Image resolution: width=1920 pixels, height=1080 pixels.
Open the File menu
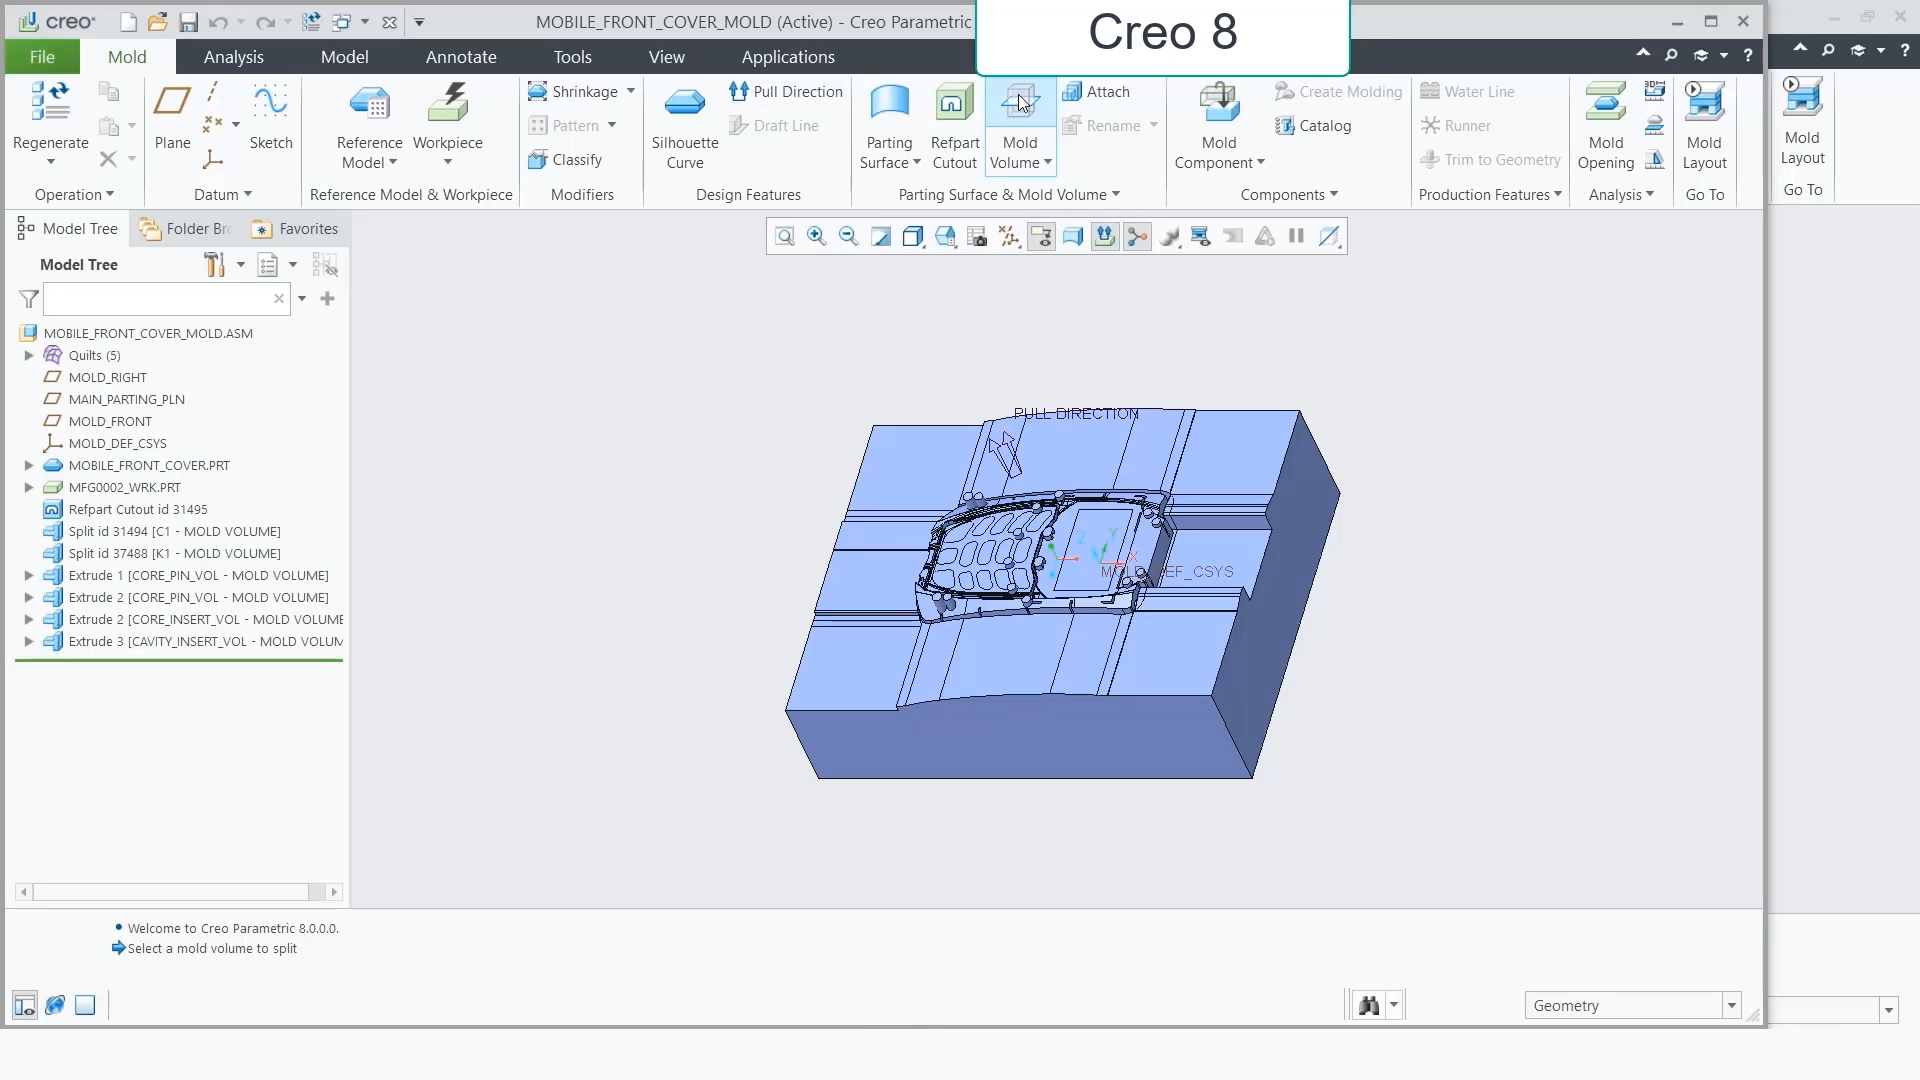tap(42, 57)
